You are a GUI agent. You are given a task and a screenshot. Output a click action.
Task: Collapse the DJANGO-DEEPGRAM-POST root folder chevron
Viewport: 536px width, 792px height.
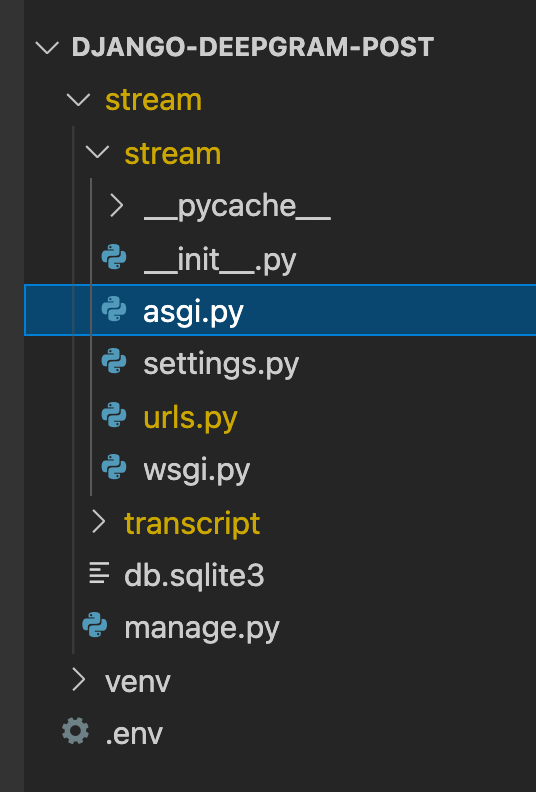[x=47, y=47]
